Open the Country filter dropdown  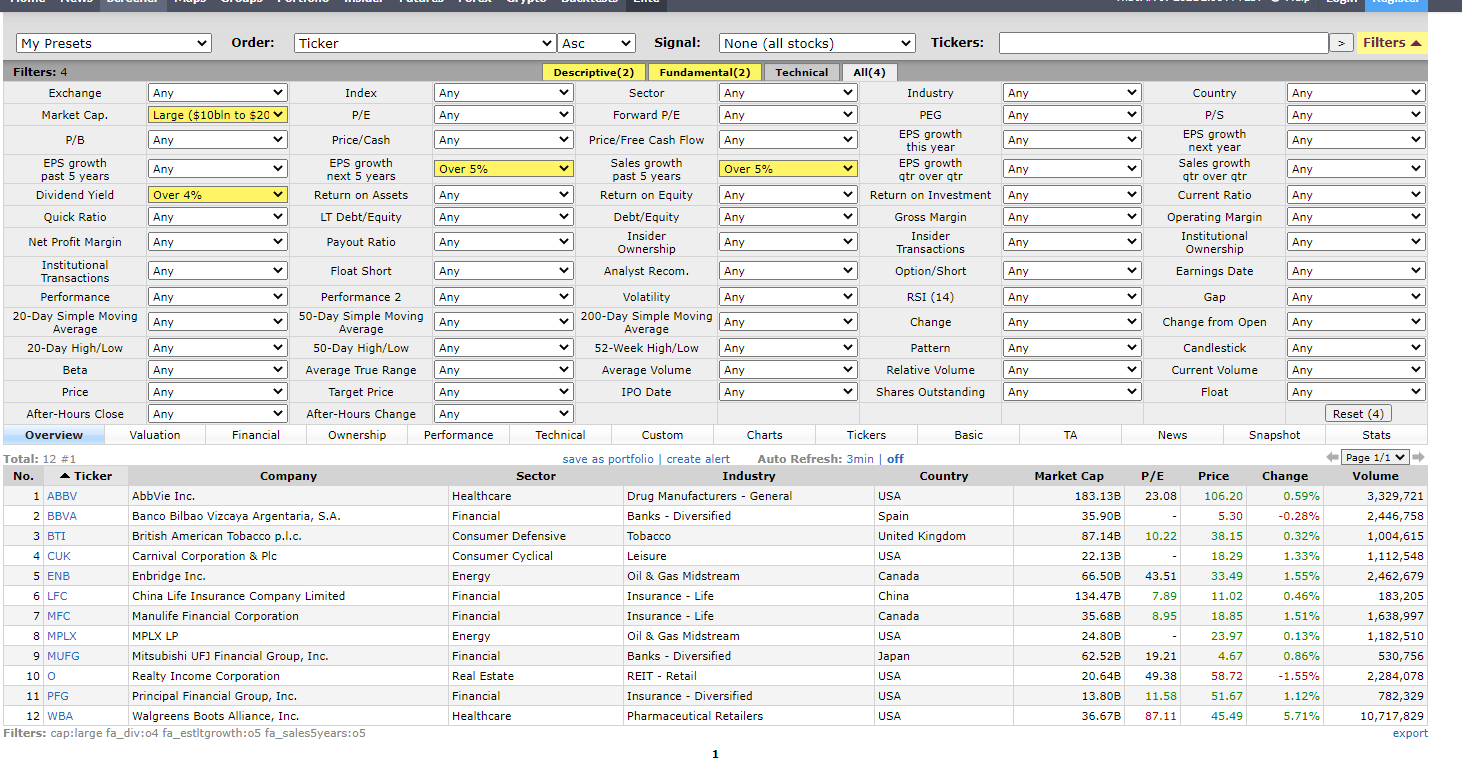coord(1356,93)
